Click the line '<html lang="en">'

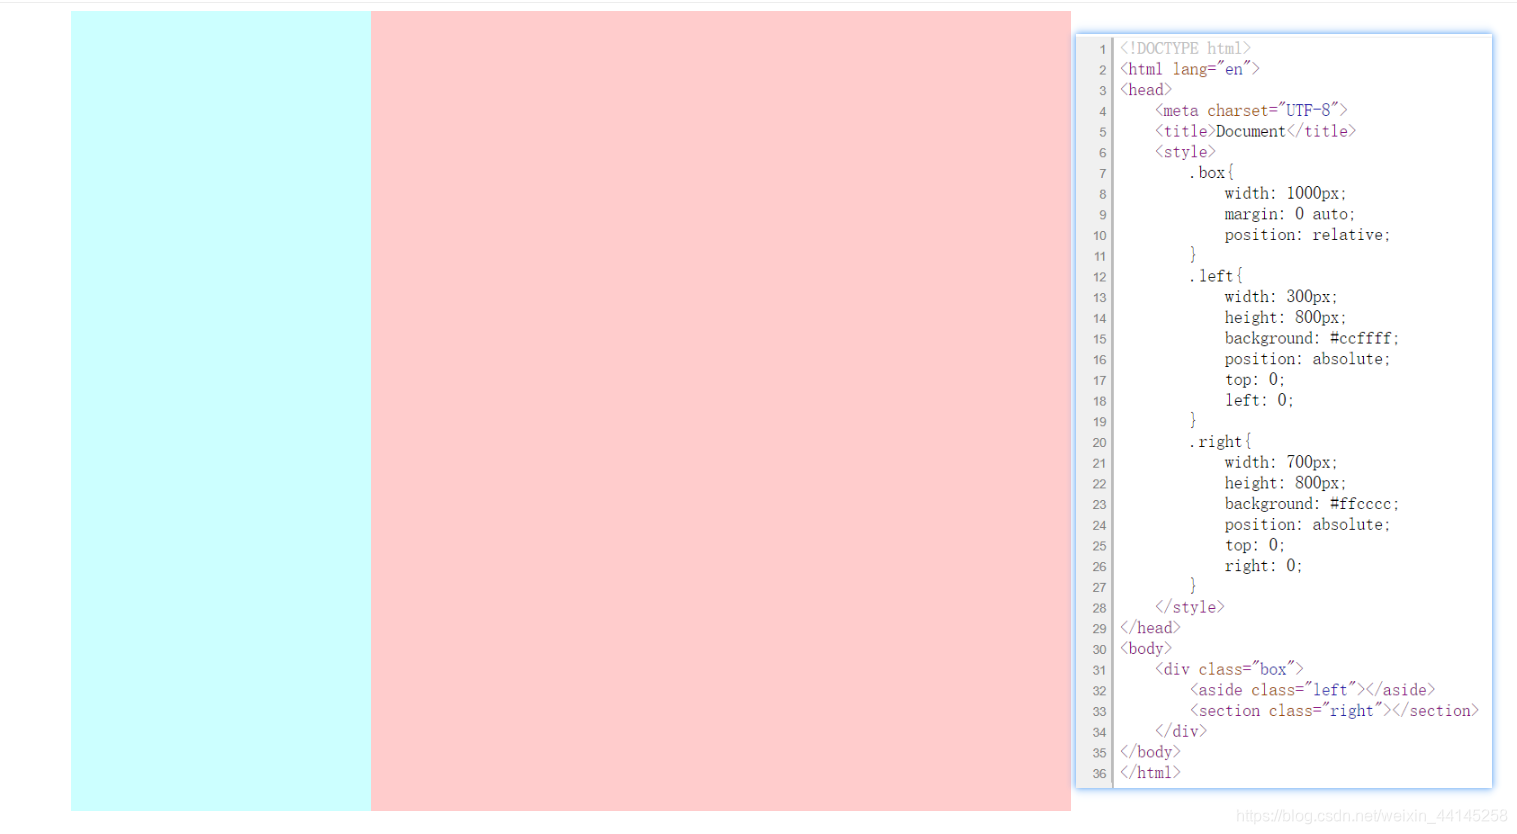point(1190,69)
